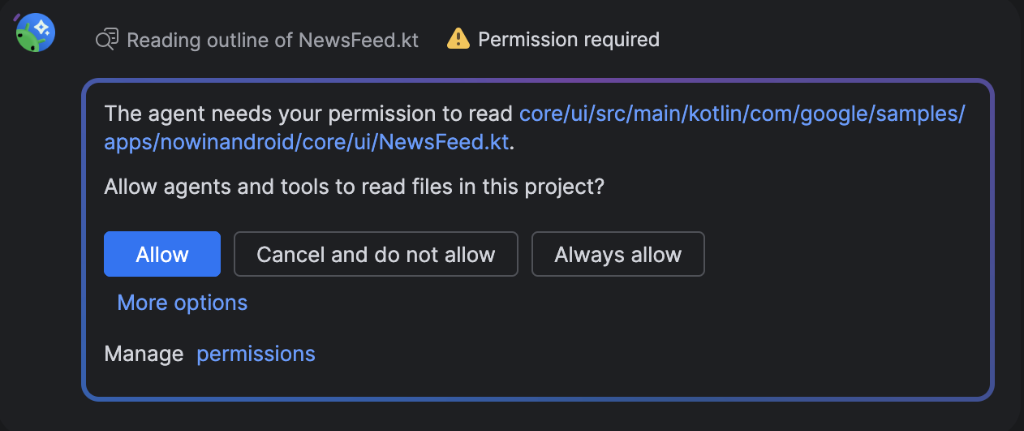
Task: Click blank area right of Permission required
Action: [840, 40]
